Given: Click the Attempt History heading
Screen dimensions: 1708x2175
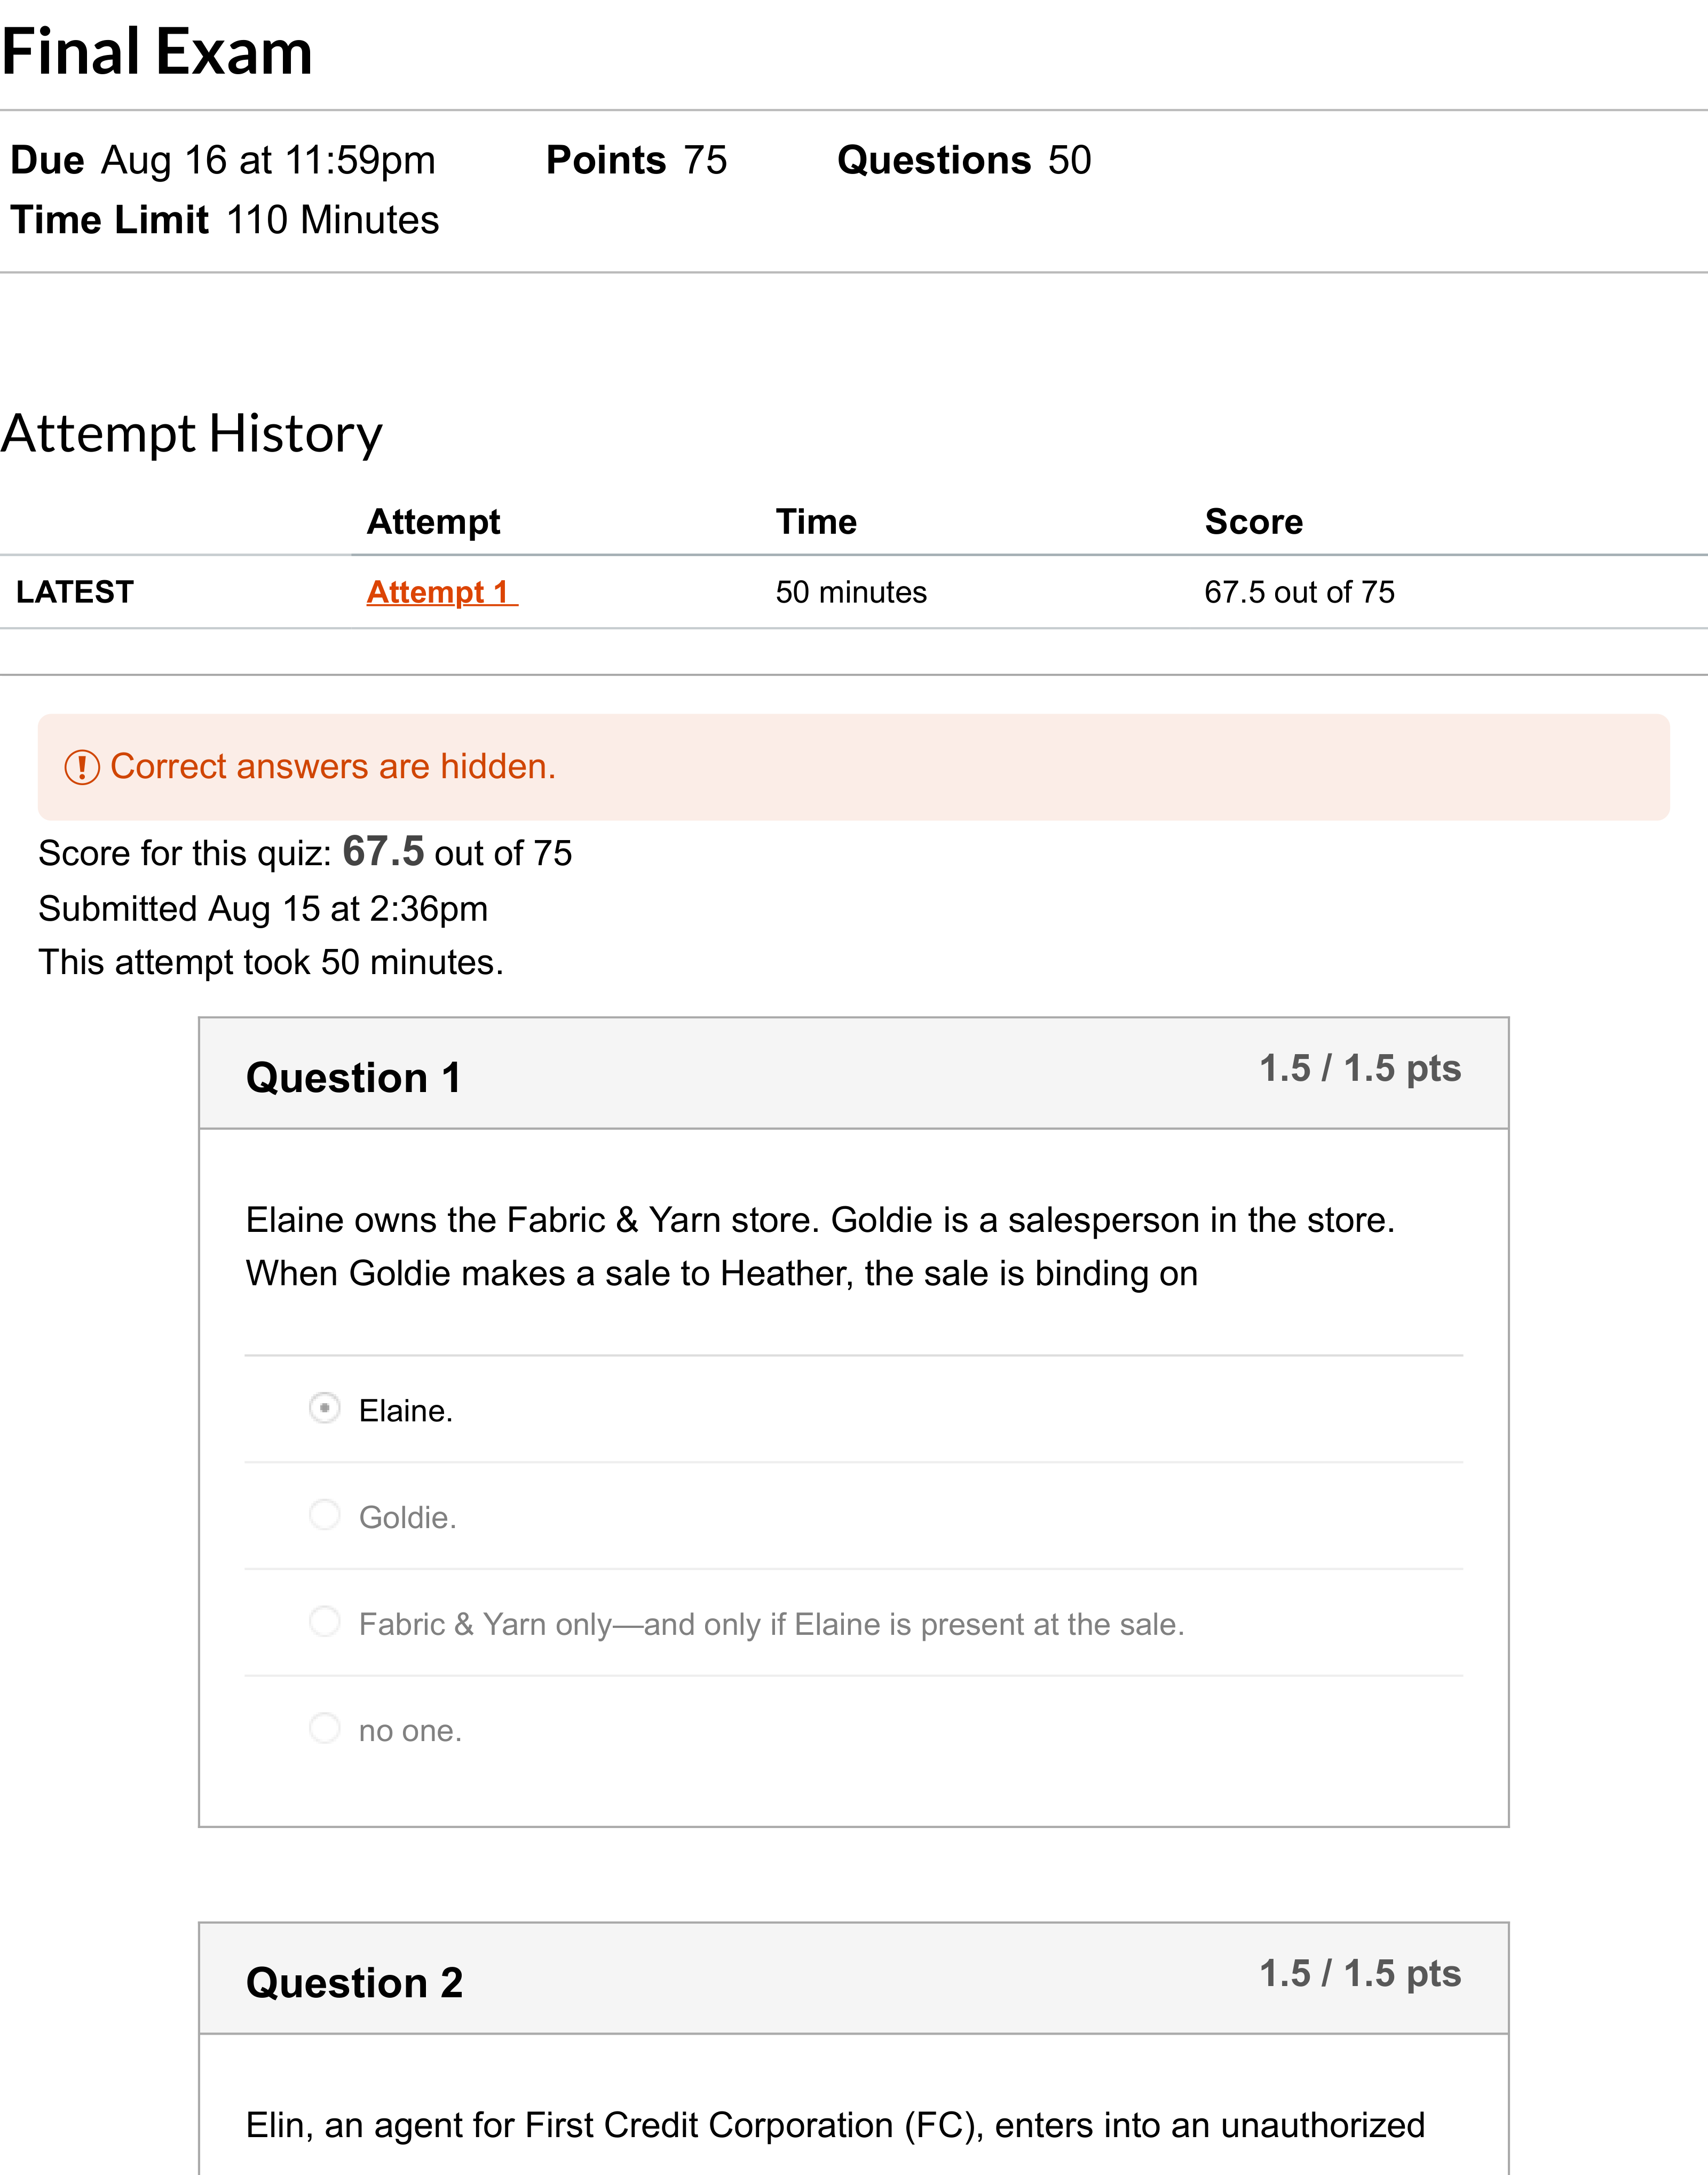Looking at the screenshot, I should [x=192, y=434].
